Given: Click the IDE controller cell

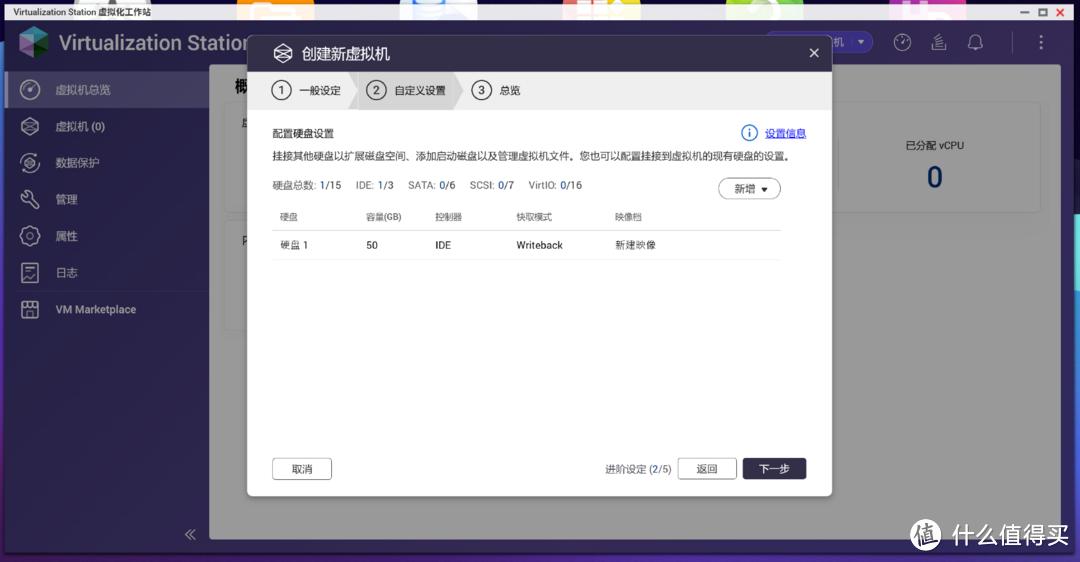Looking at the screenshot, I should pyautogui.click(x=443, y=245).
